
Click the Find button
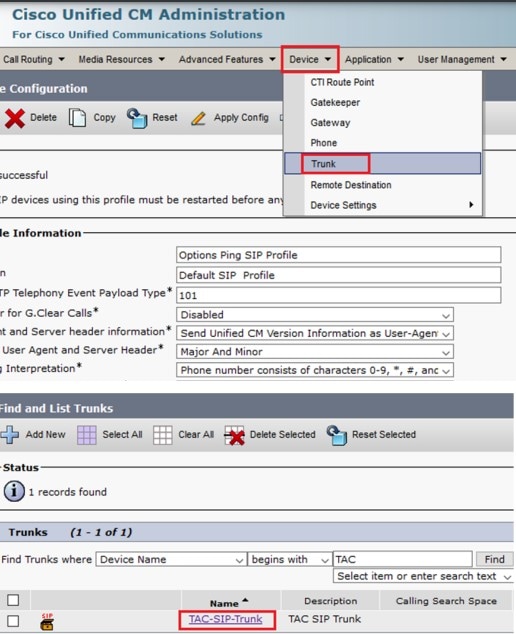coord(494,559)
